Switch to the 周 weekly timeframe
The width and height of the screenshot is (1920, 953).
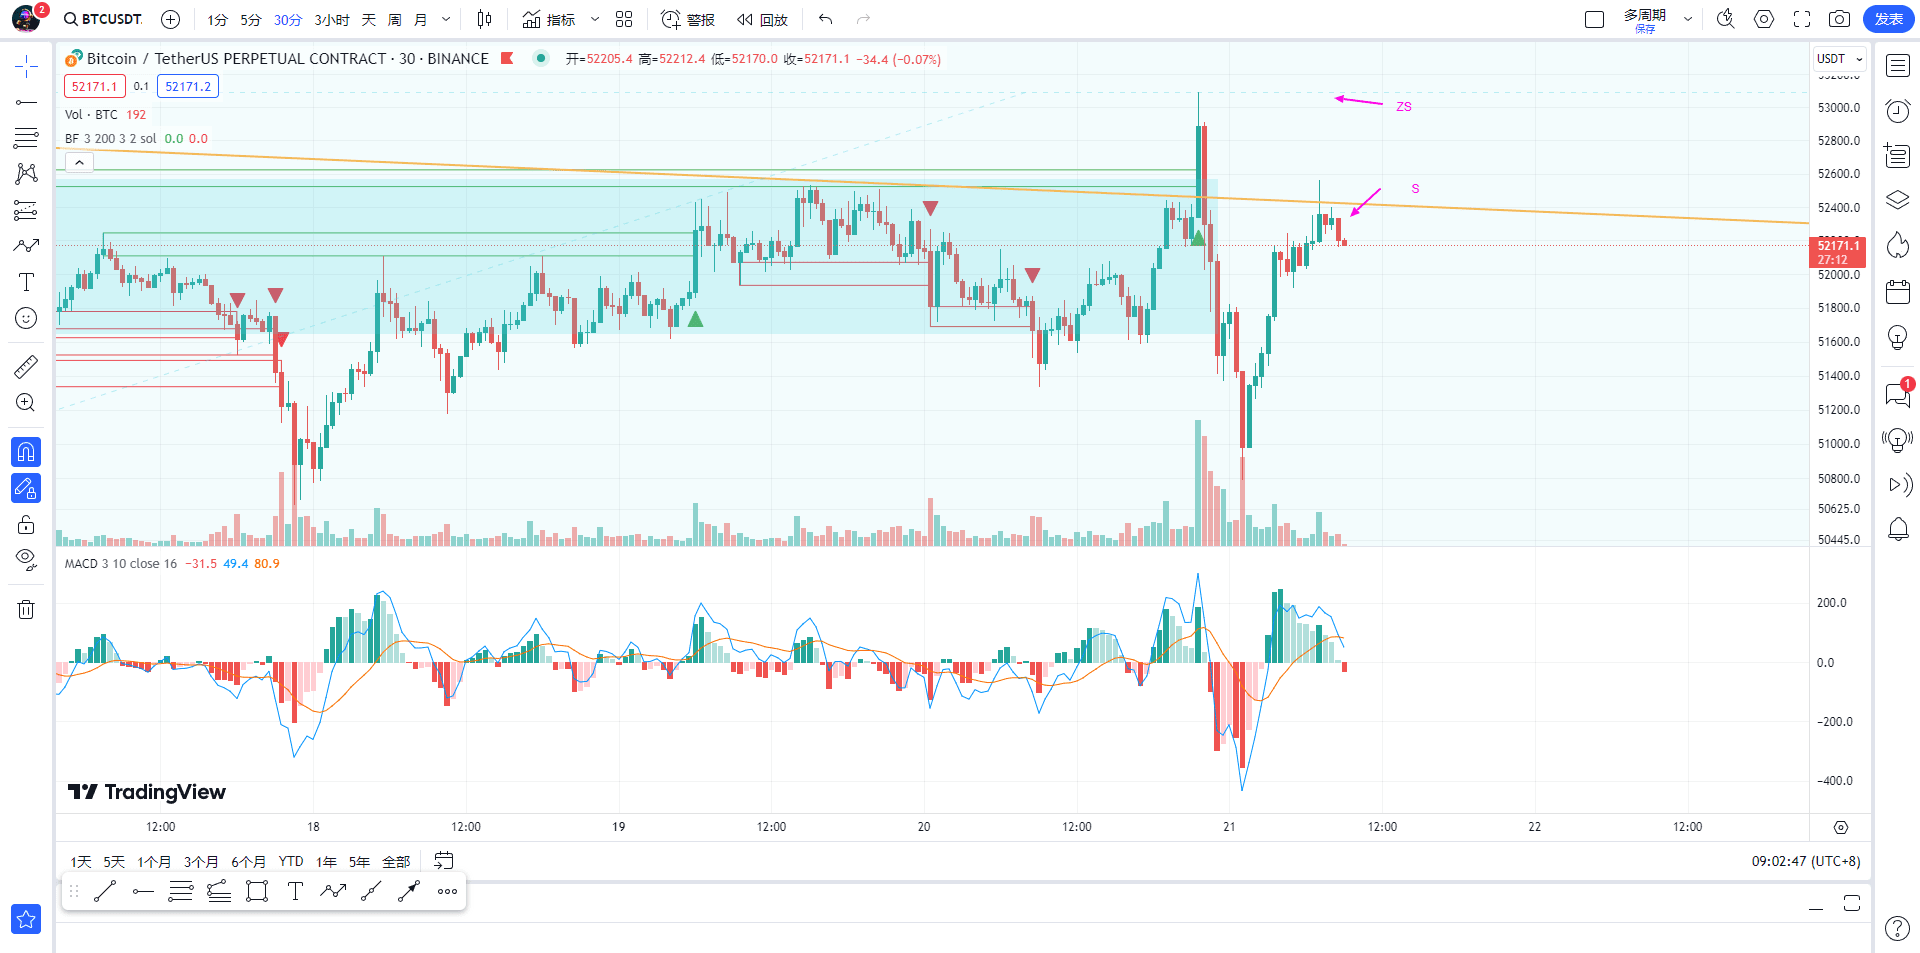click(x=394, y=20)
